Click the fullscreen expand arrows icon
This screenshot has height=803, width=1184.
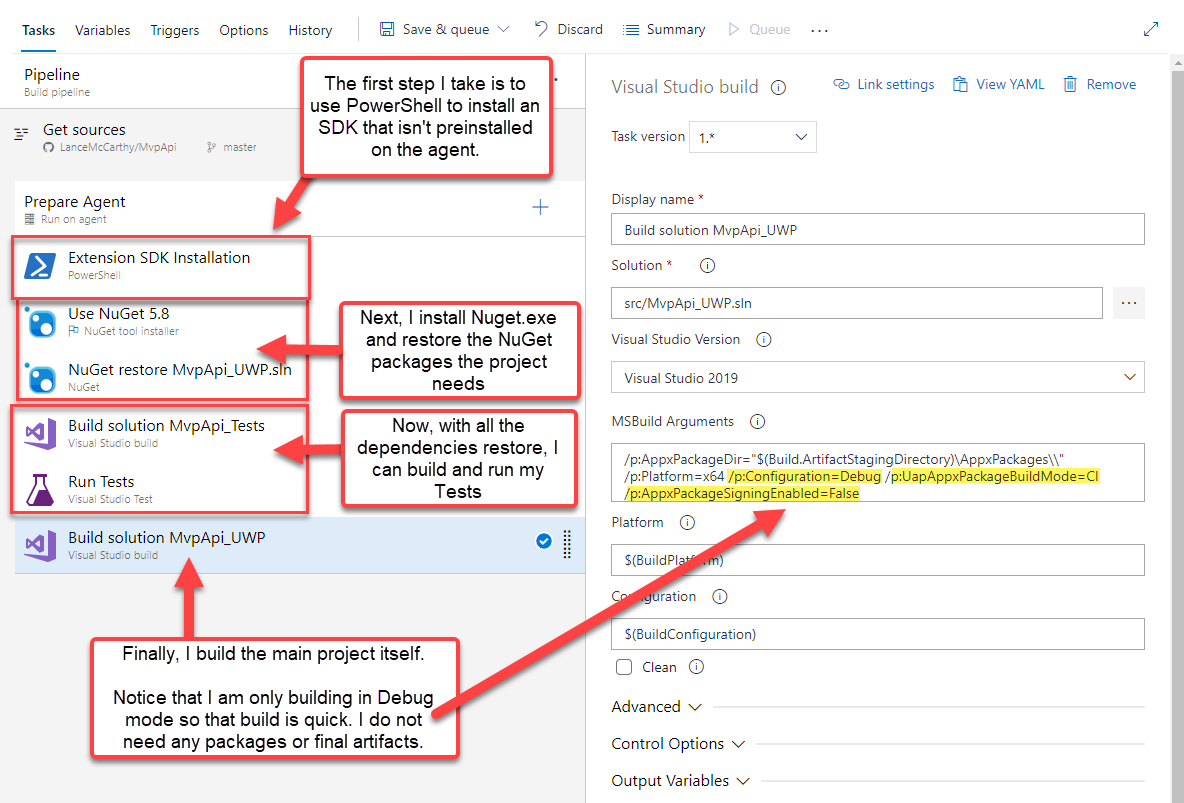click(x=1151, y=30)
